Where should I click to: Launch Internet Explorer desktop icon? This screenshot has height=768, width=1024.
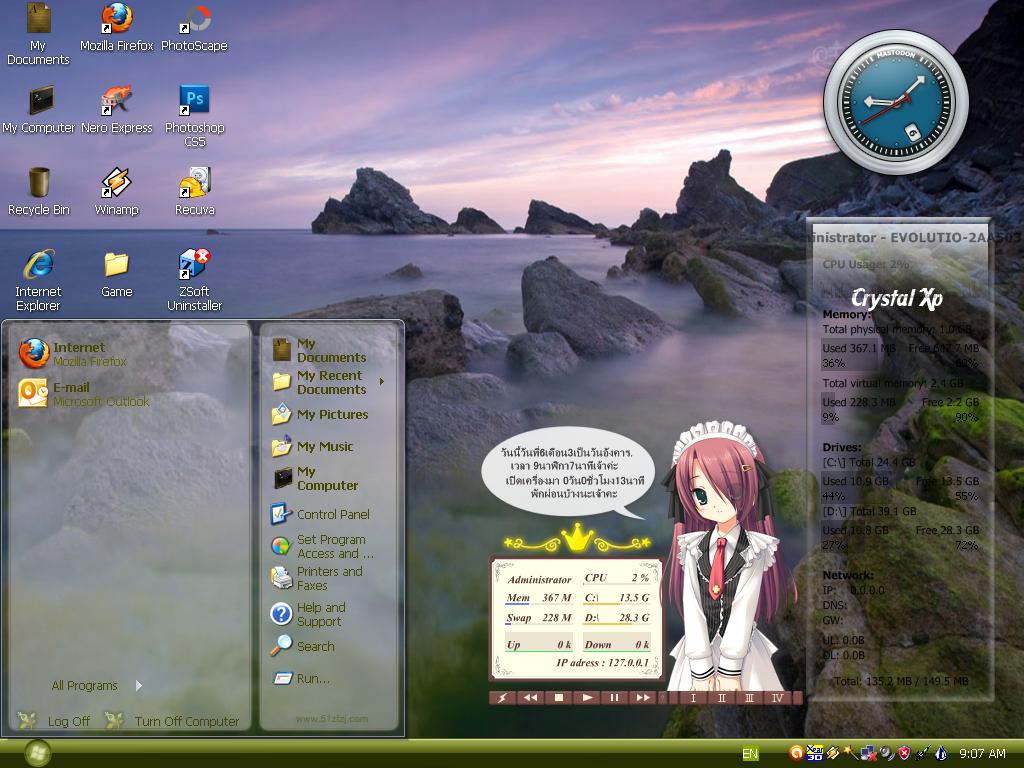click(39, 280)
